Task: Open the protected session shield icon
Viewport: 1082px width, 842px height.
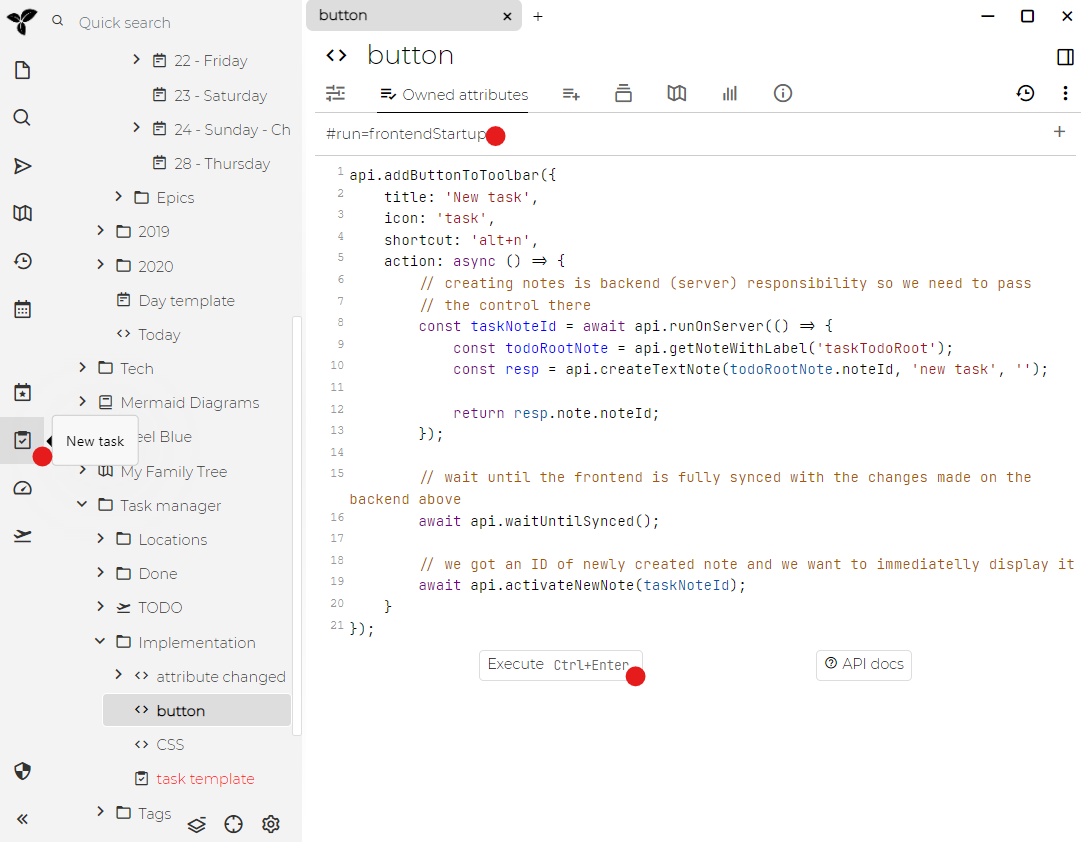Action: (x=22, y=771)
